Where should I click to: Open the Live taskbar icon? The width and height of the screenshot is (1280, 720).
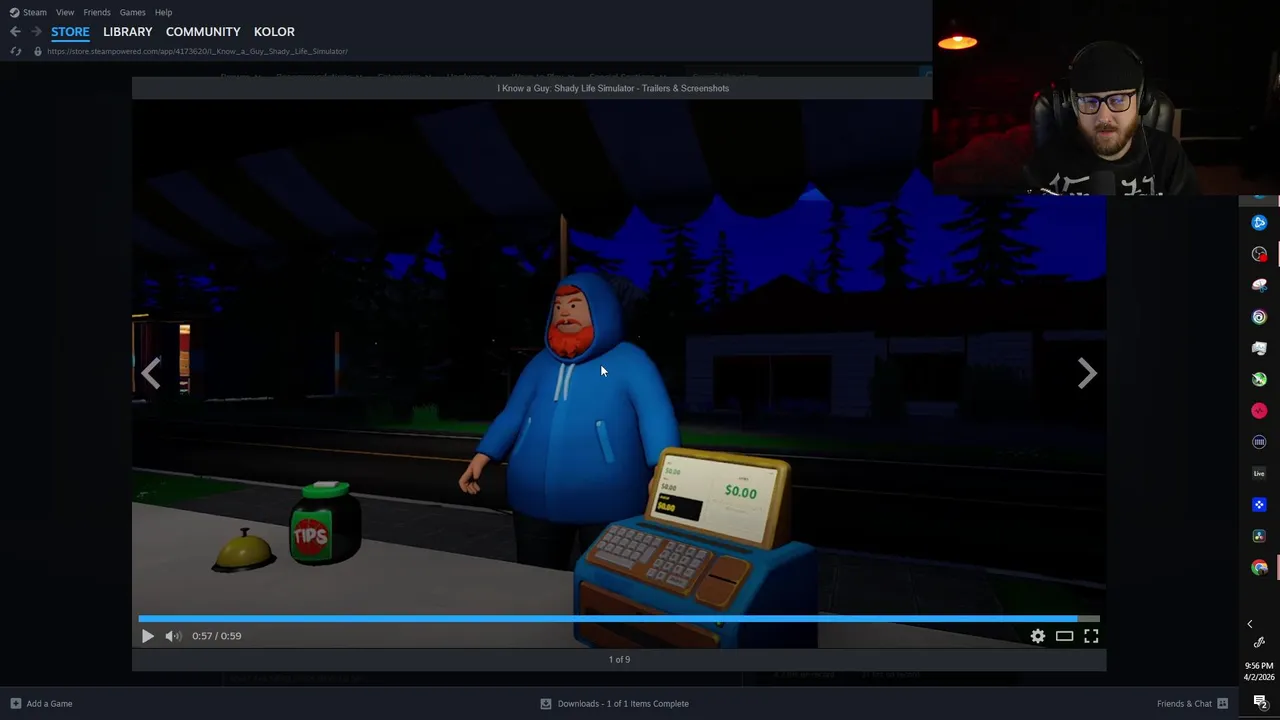[1259, 473]
